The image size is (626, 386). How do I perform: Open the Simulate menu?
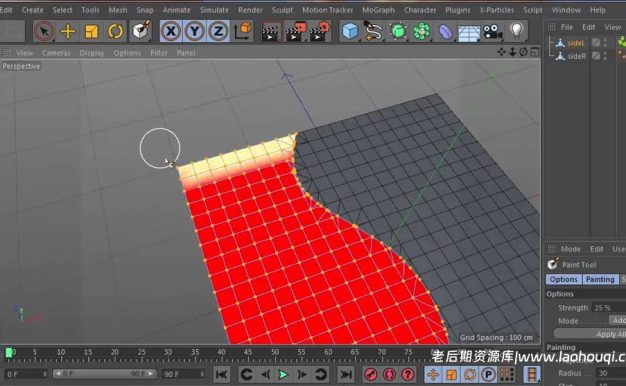click(214, 10)
